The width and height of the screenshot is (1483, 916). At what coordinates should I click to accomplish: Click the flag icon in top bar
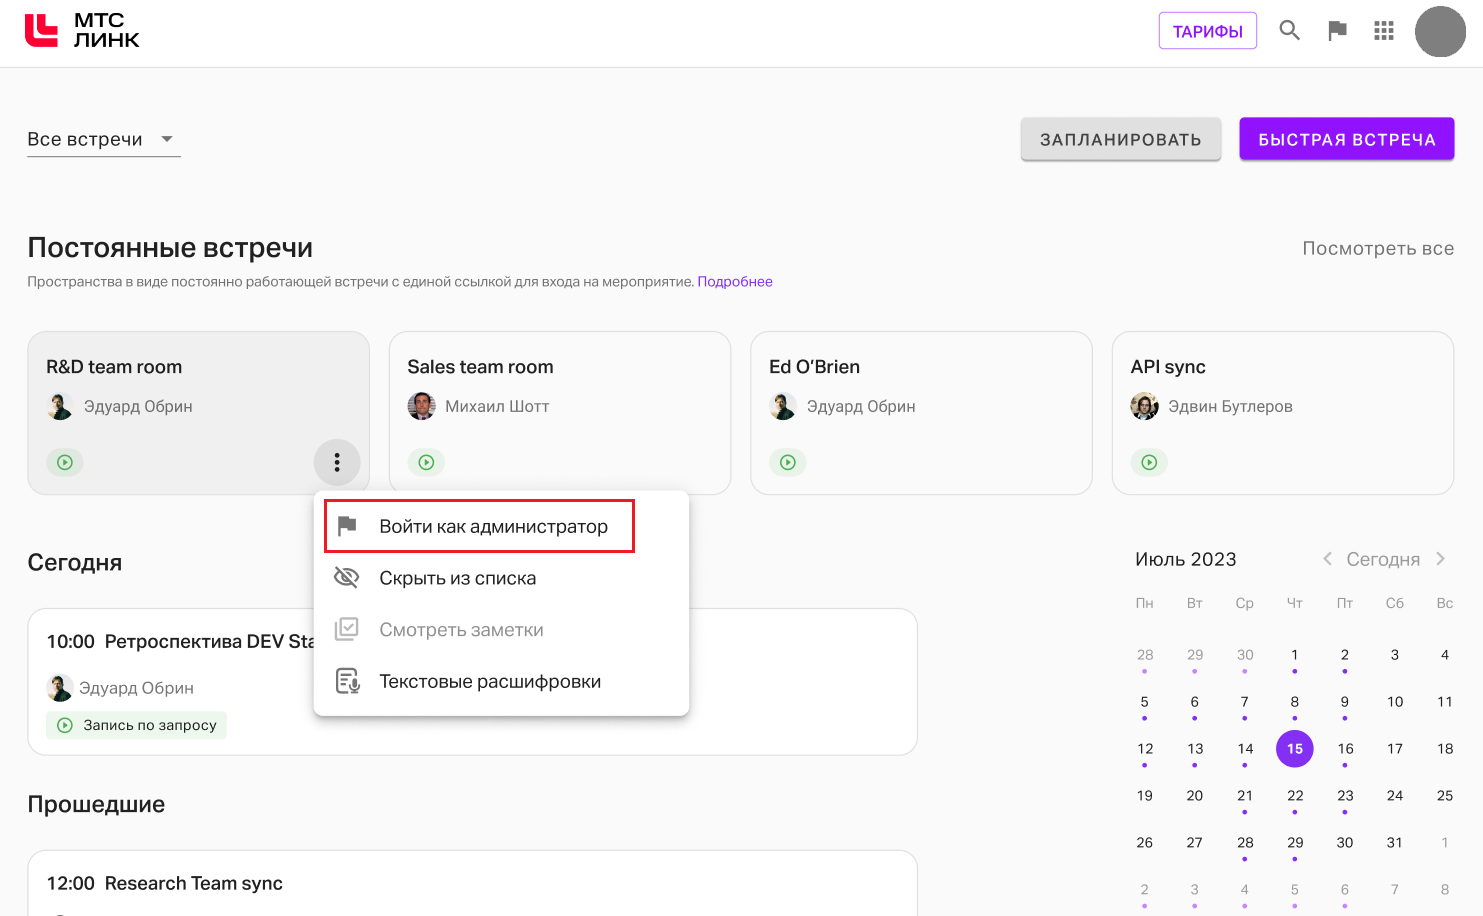(x=1337, y=31)
